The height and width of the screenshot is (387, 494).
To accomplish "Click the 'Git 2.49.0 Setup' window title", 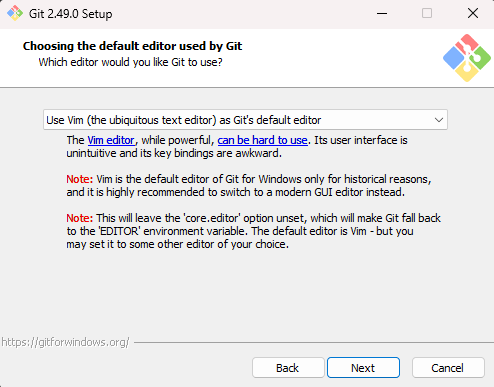I will click(71, 14).
